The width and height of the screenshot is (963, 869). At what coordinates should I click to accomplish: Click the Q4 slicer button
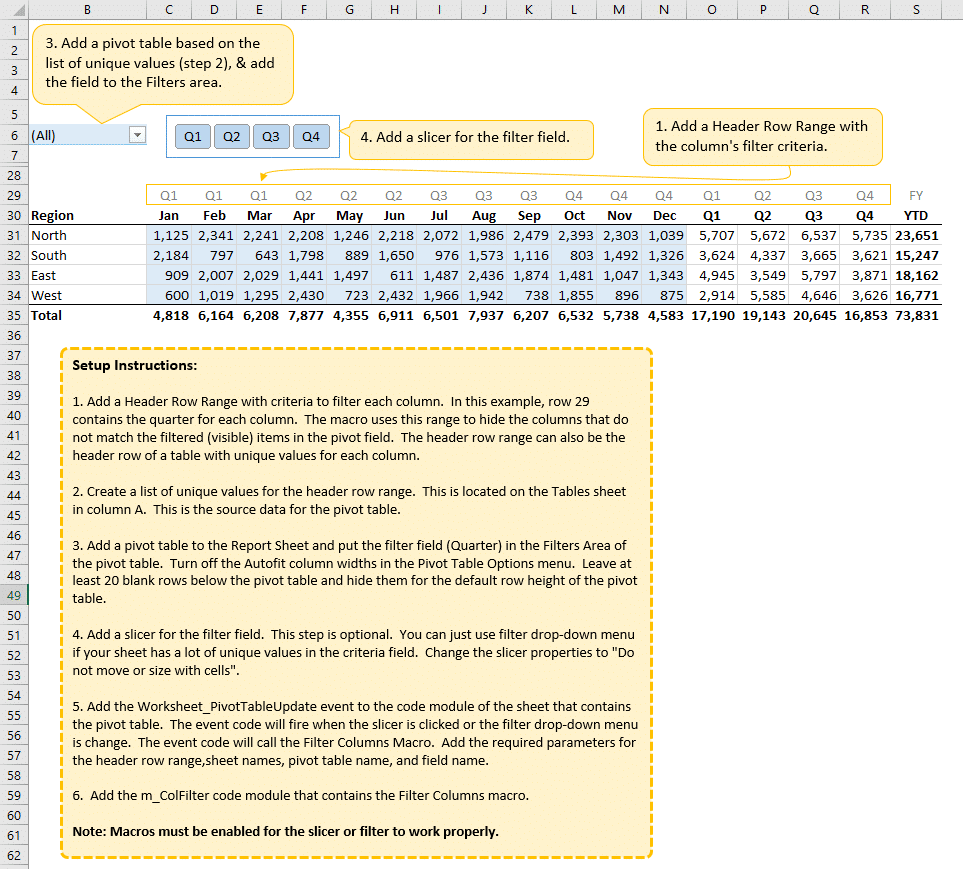[x=310, y=136]
